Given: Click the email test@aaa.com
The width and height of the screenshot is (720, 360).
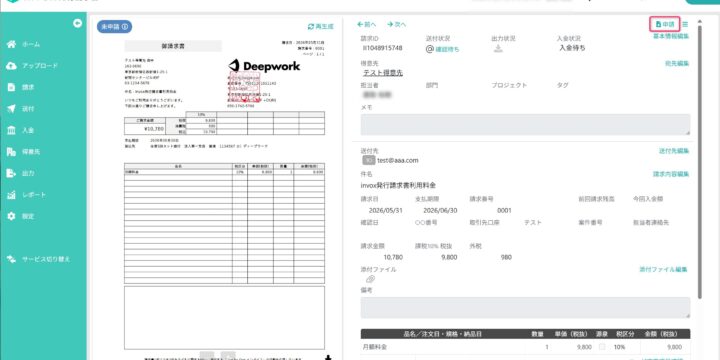Looking at the screenshot, I should click(x=398, y=161).
